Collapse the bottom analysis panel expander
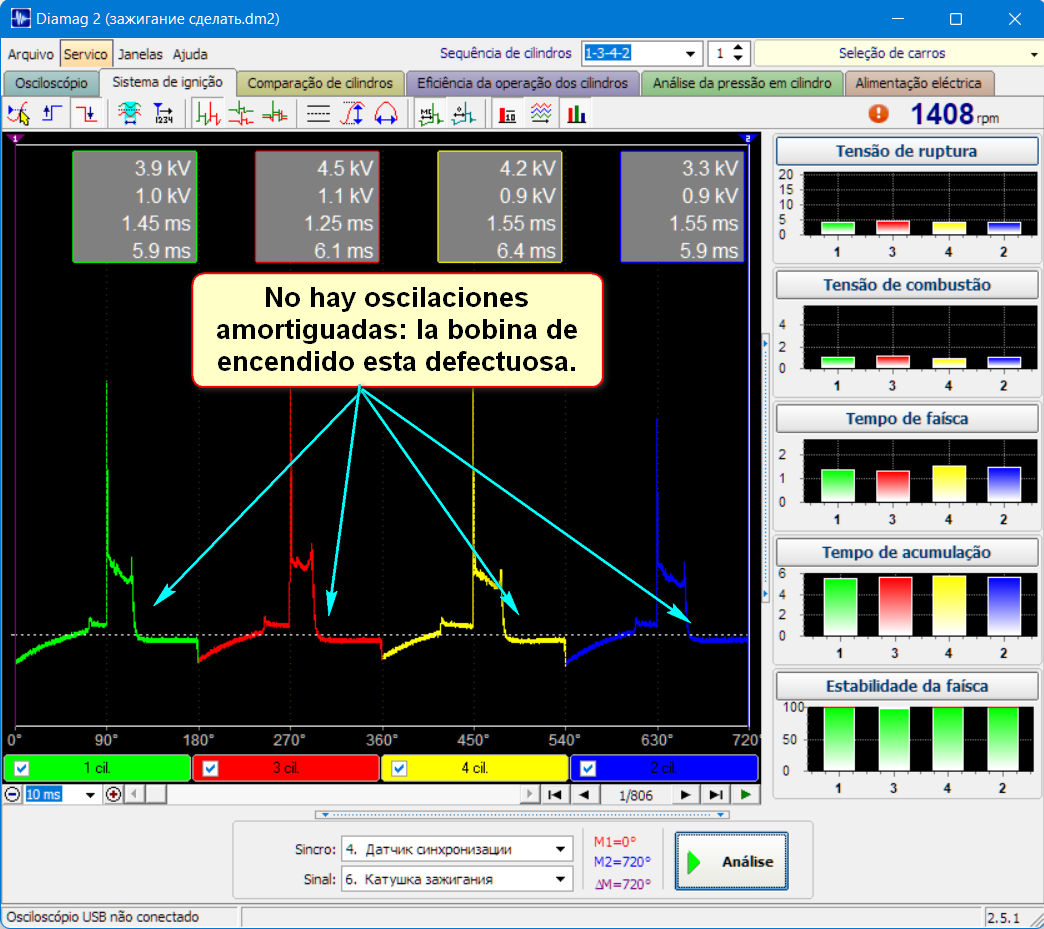 click(x=522, y=814)
